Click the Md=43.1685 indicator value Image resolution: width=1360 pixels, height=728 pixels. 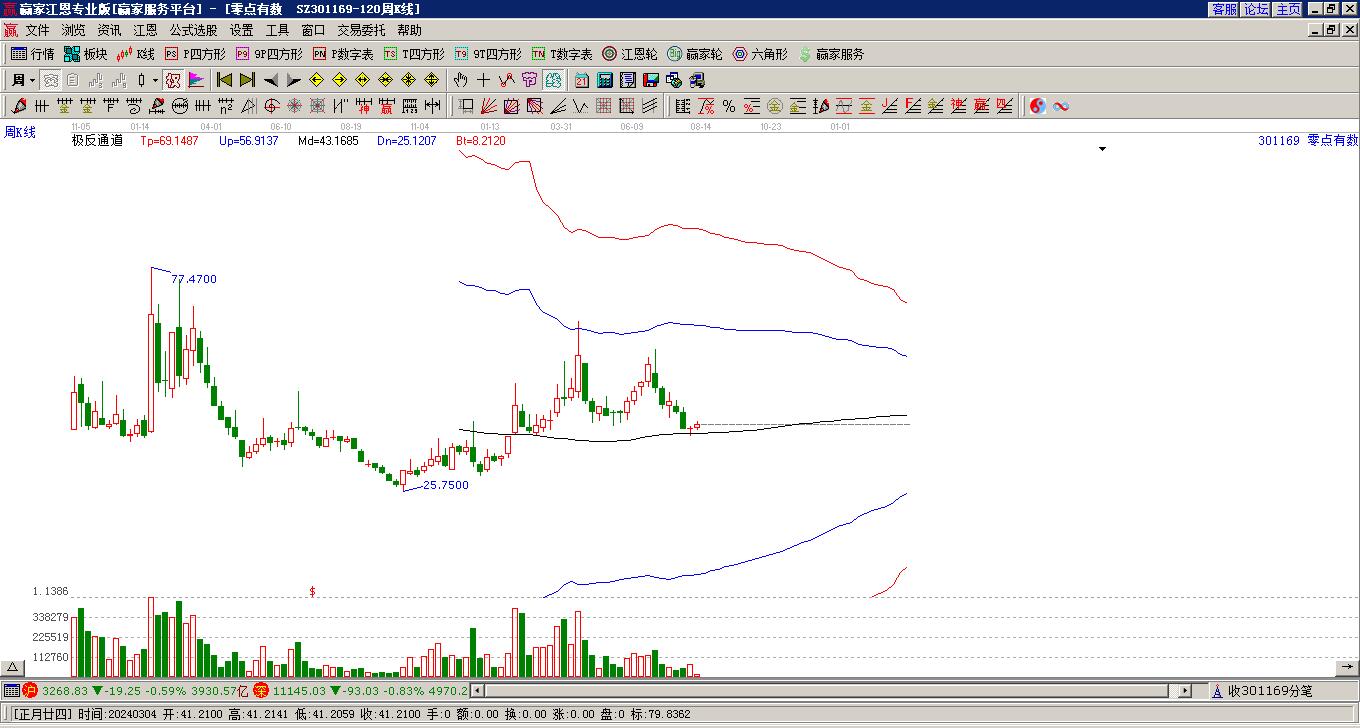coord(328,141)
